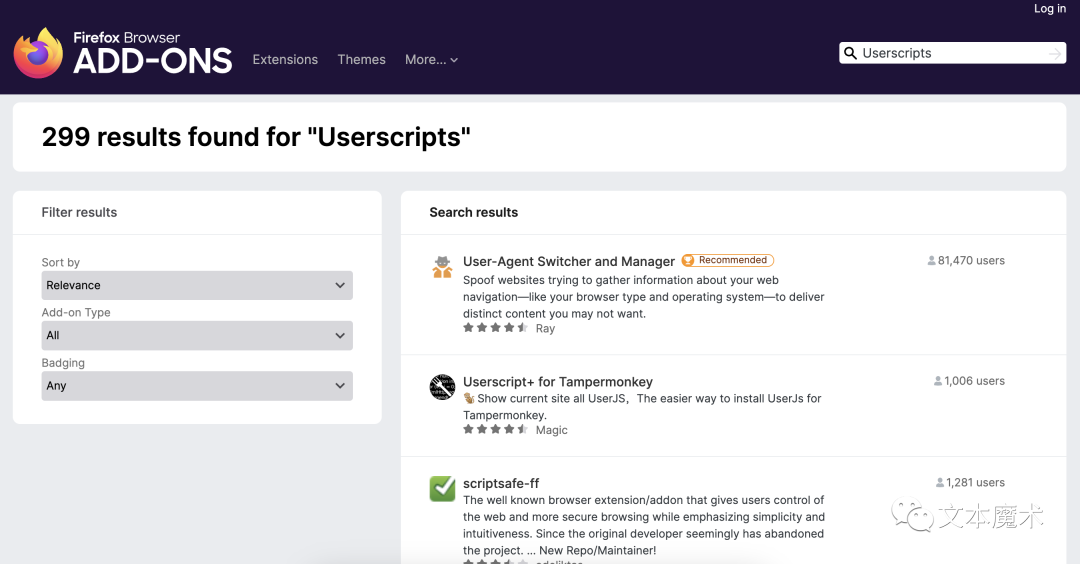
Task: Open User-Agent Switcher and Manager add-on
Action: [x=568, y=262]
